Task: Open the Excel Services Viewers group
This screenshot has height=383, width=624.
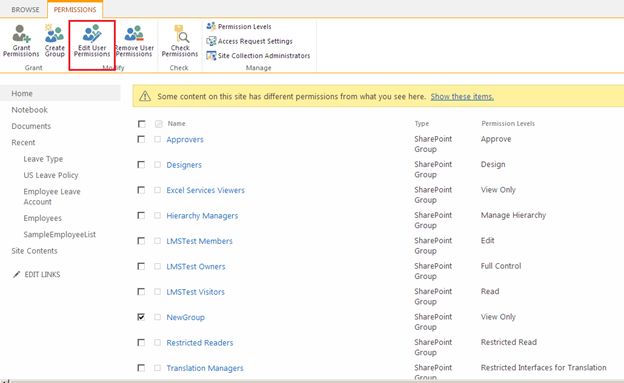Action: 205,190
